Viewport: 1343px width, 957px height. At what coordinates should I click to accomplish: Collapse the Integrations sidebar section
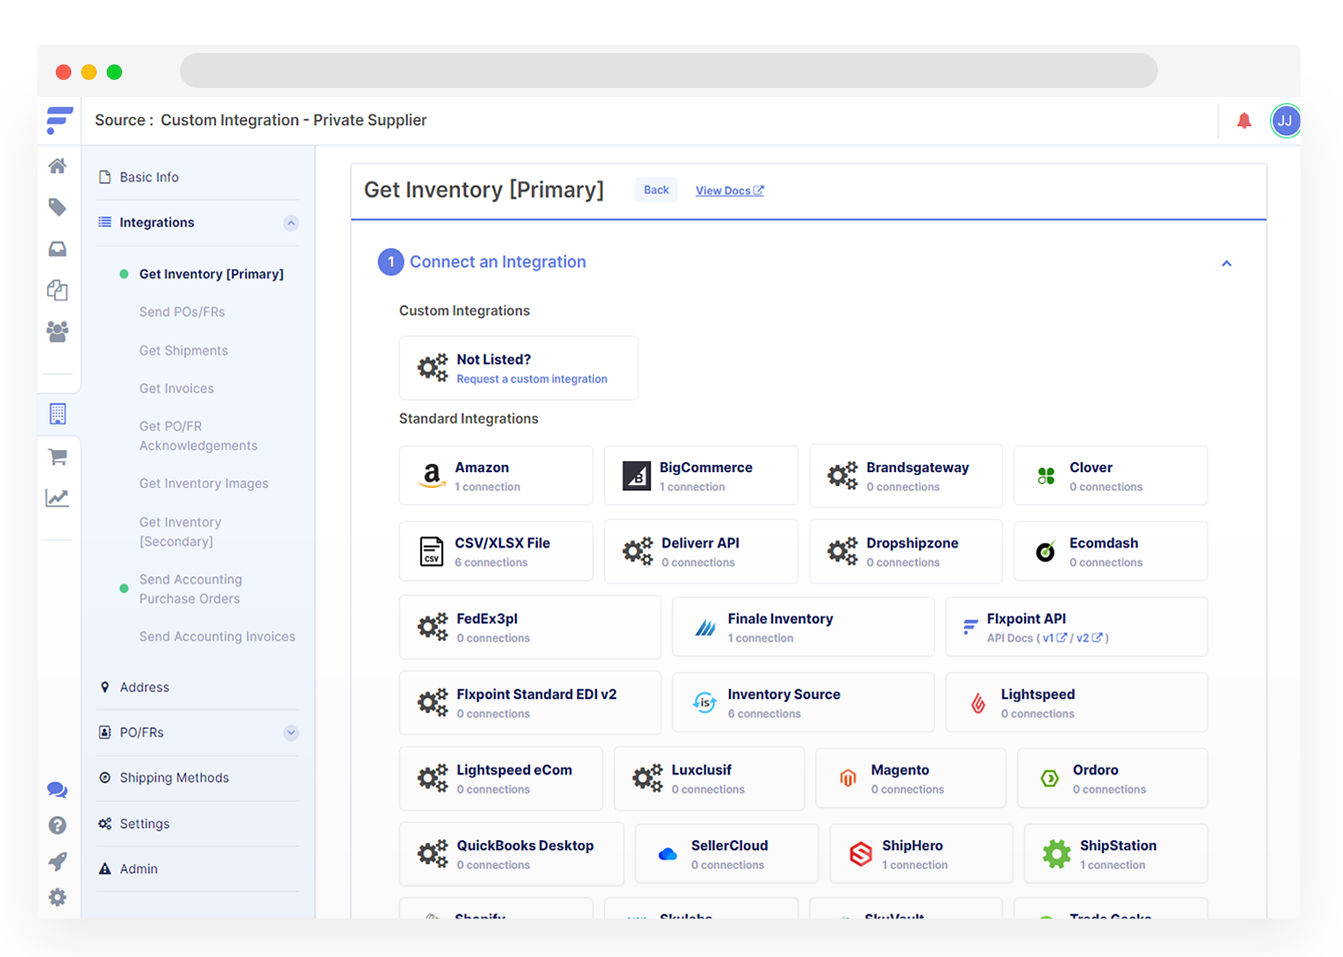tap(290, 223)
